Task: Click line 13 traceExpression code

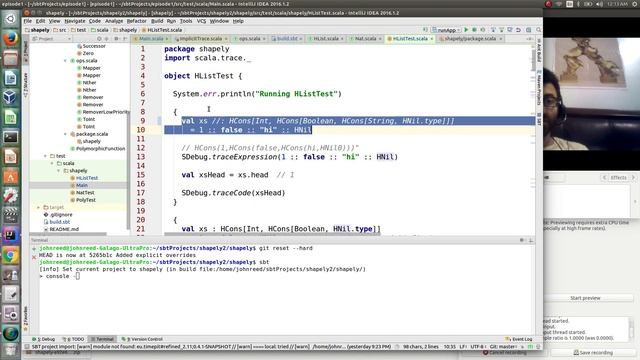Action: [x=289, y=157]
